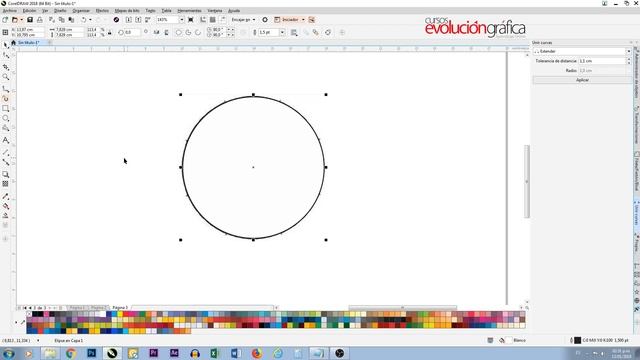Select the Artistic Media tool

coord(6,98)
